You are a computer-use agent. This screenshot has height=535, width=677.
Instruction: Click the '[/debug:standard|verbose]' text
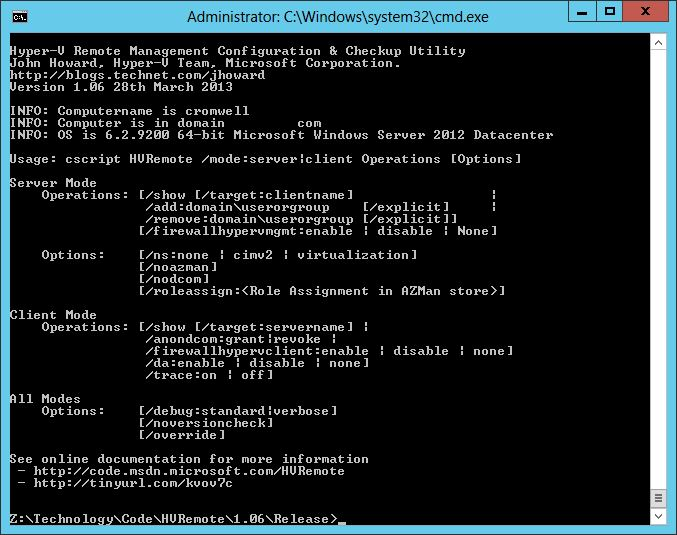pos(237,411)
